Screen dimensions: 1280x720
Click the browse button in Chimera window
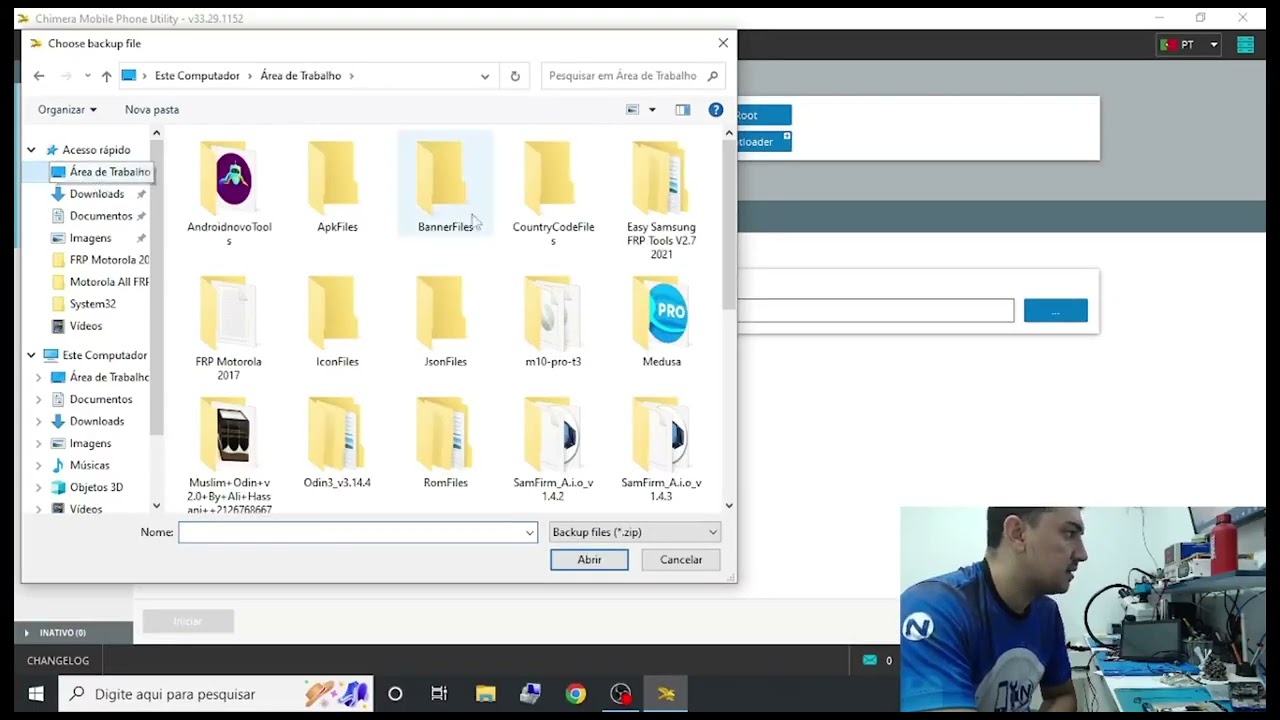click(1055, 311)
